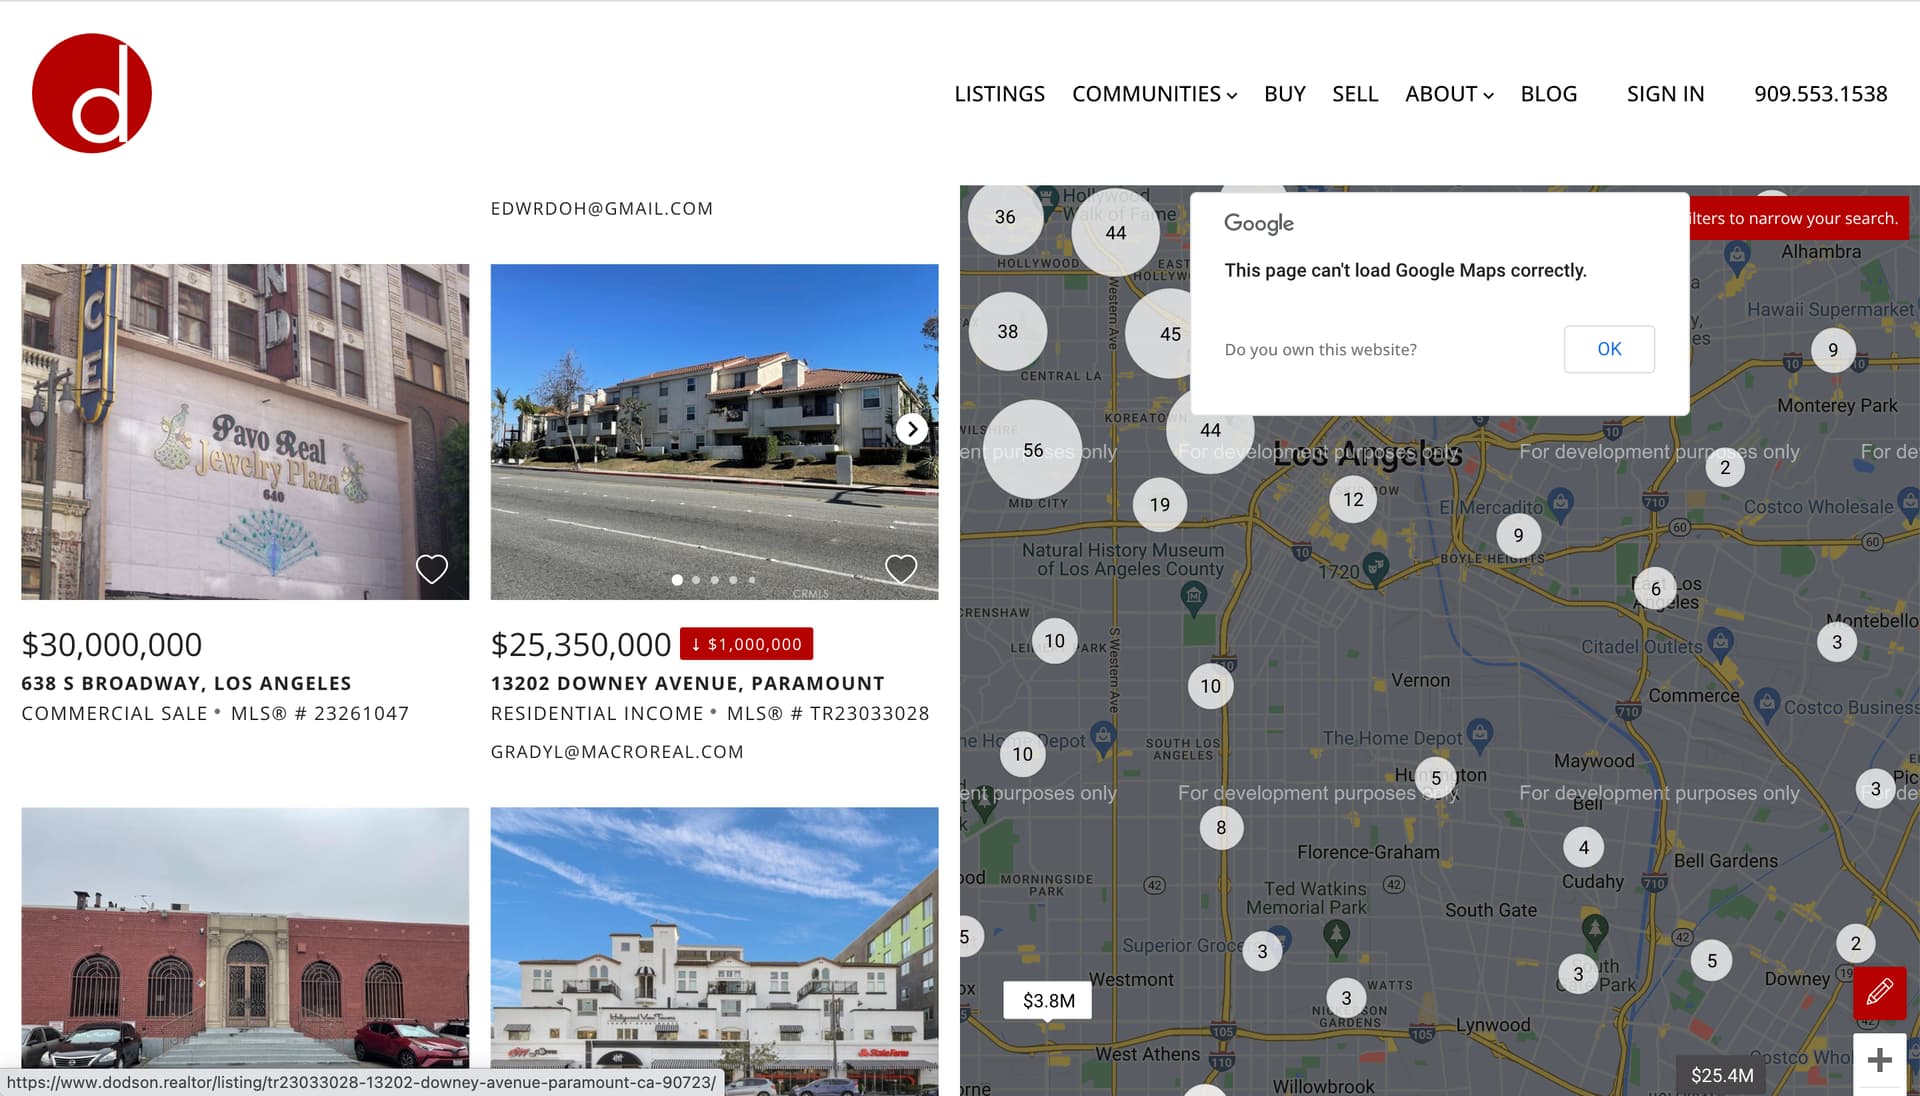Click the $30,000,000 listing price
1920x1096 pixels.
tap(112, 644)
